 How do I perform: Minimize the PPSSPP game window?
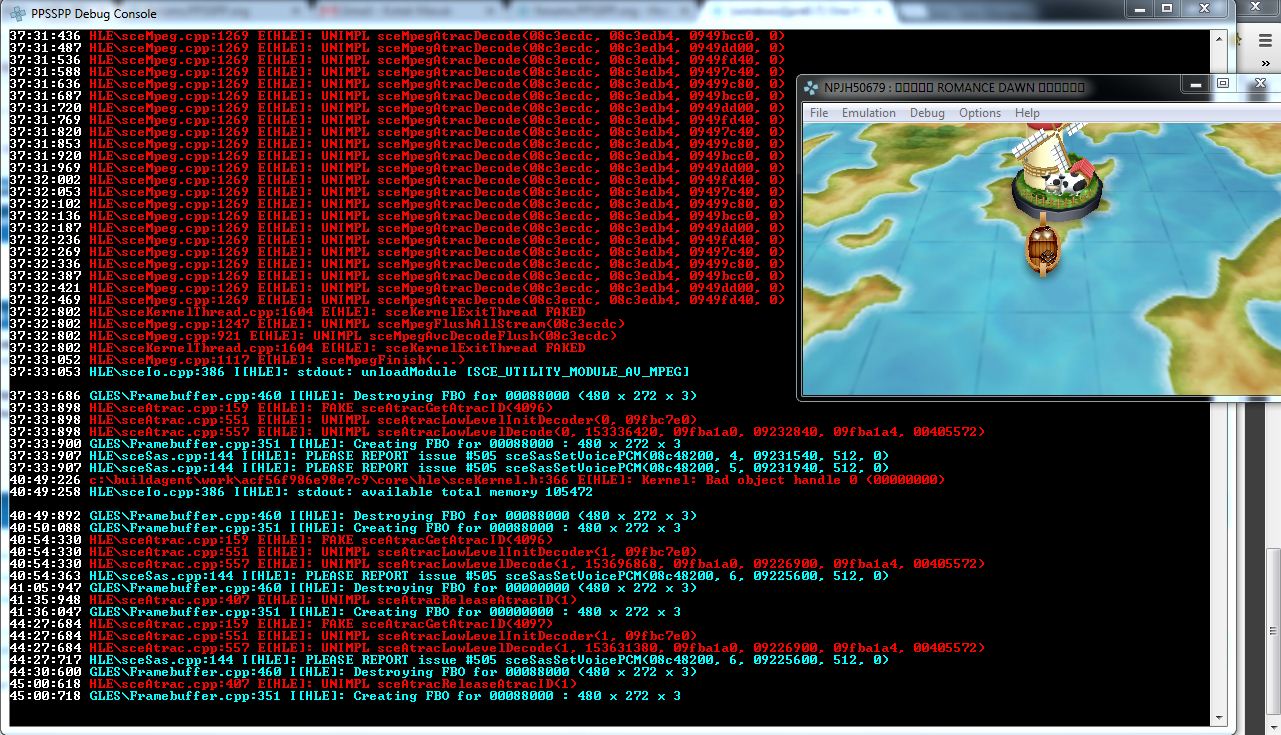pos(1197,85)
